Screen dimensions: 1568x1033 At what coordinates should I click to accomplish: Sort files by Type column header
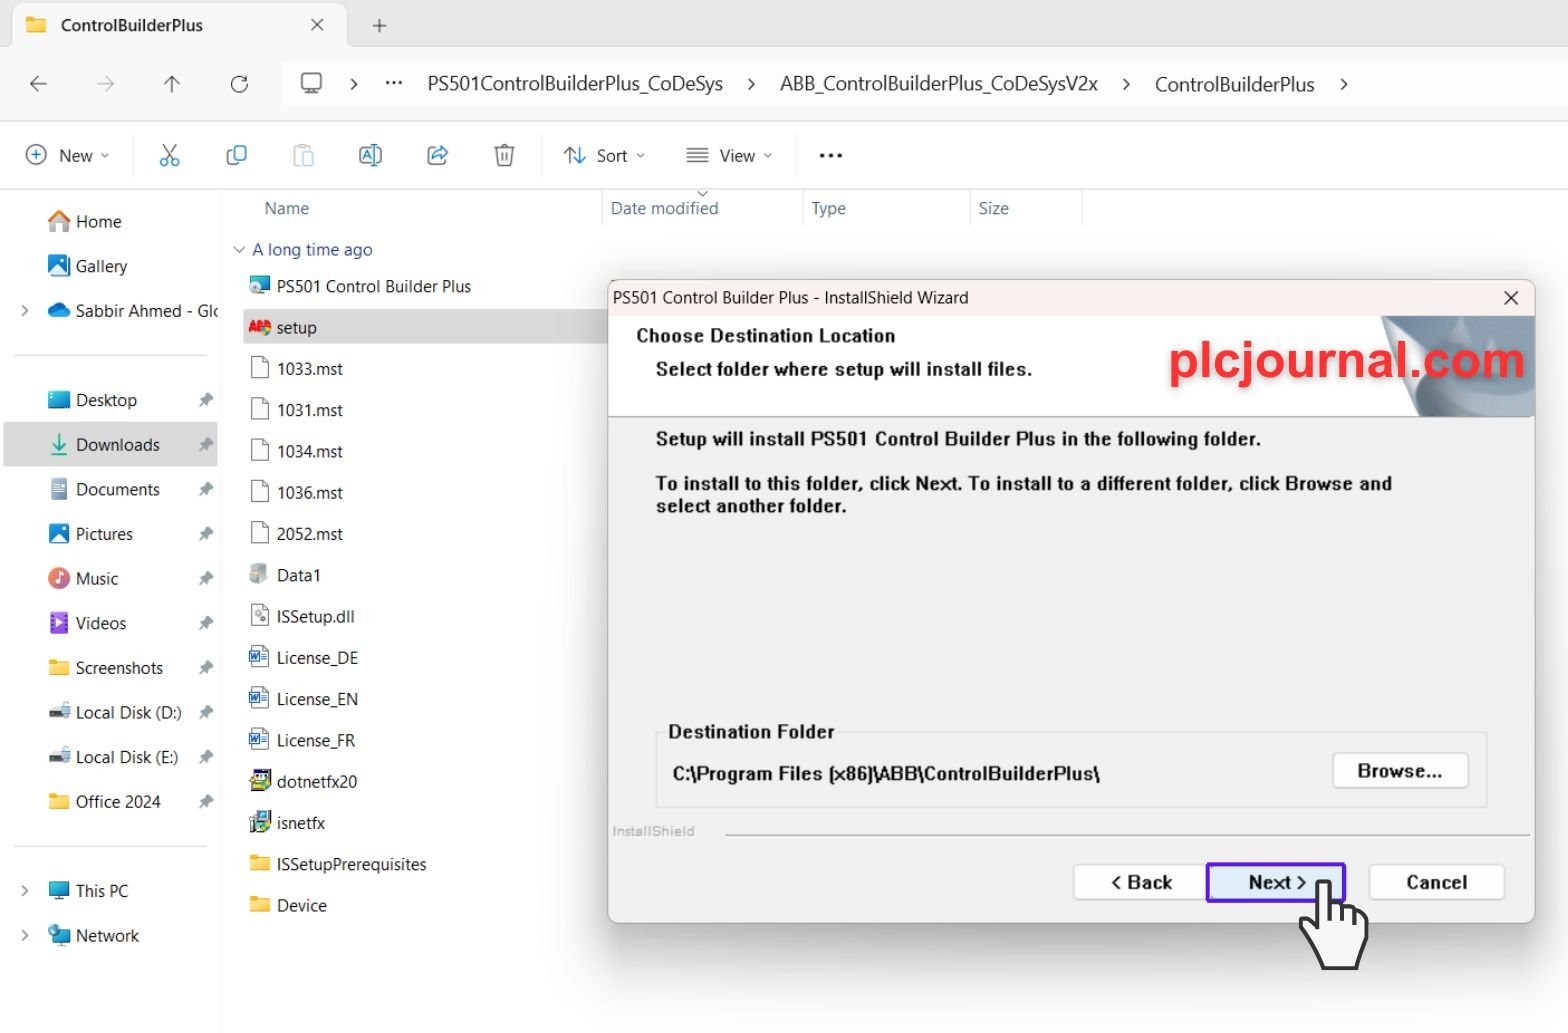(x=828, y=208)
